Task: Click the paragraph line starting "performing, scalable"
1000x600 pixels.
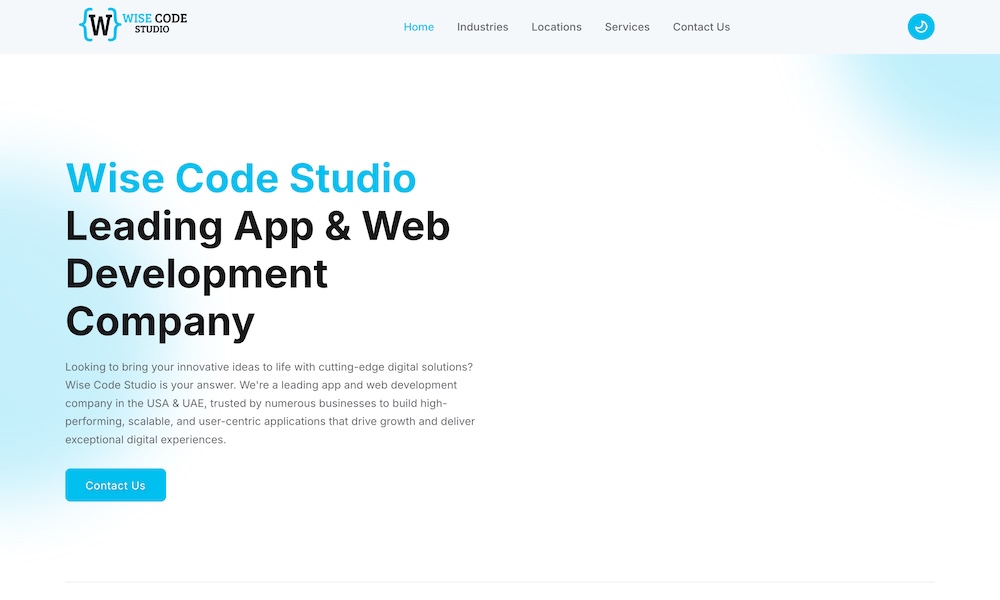Action: click(269, 421)
